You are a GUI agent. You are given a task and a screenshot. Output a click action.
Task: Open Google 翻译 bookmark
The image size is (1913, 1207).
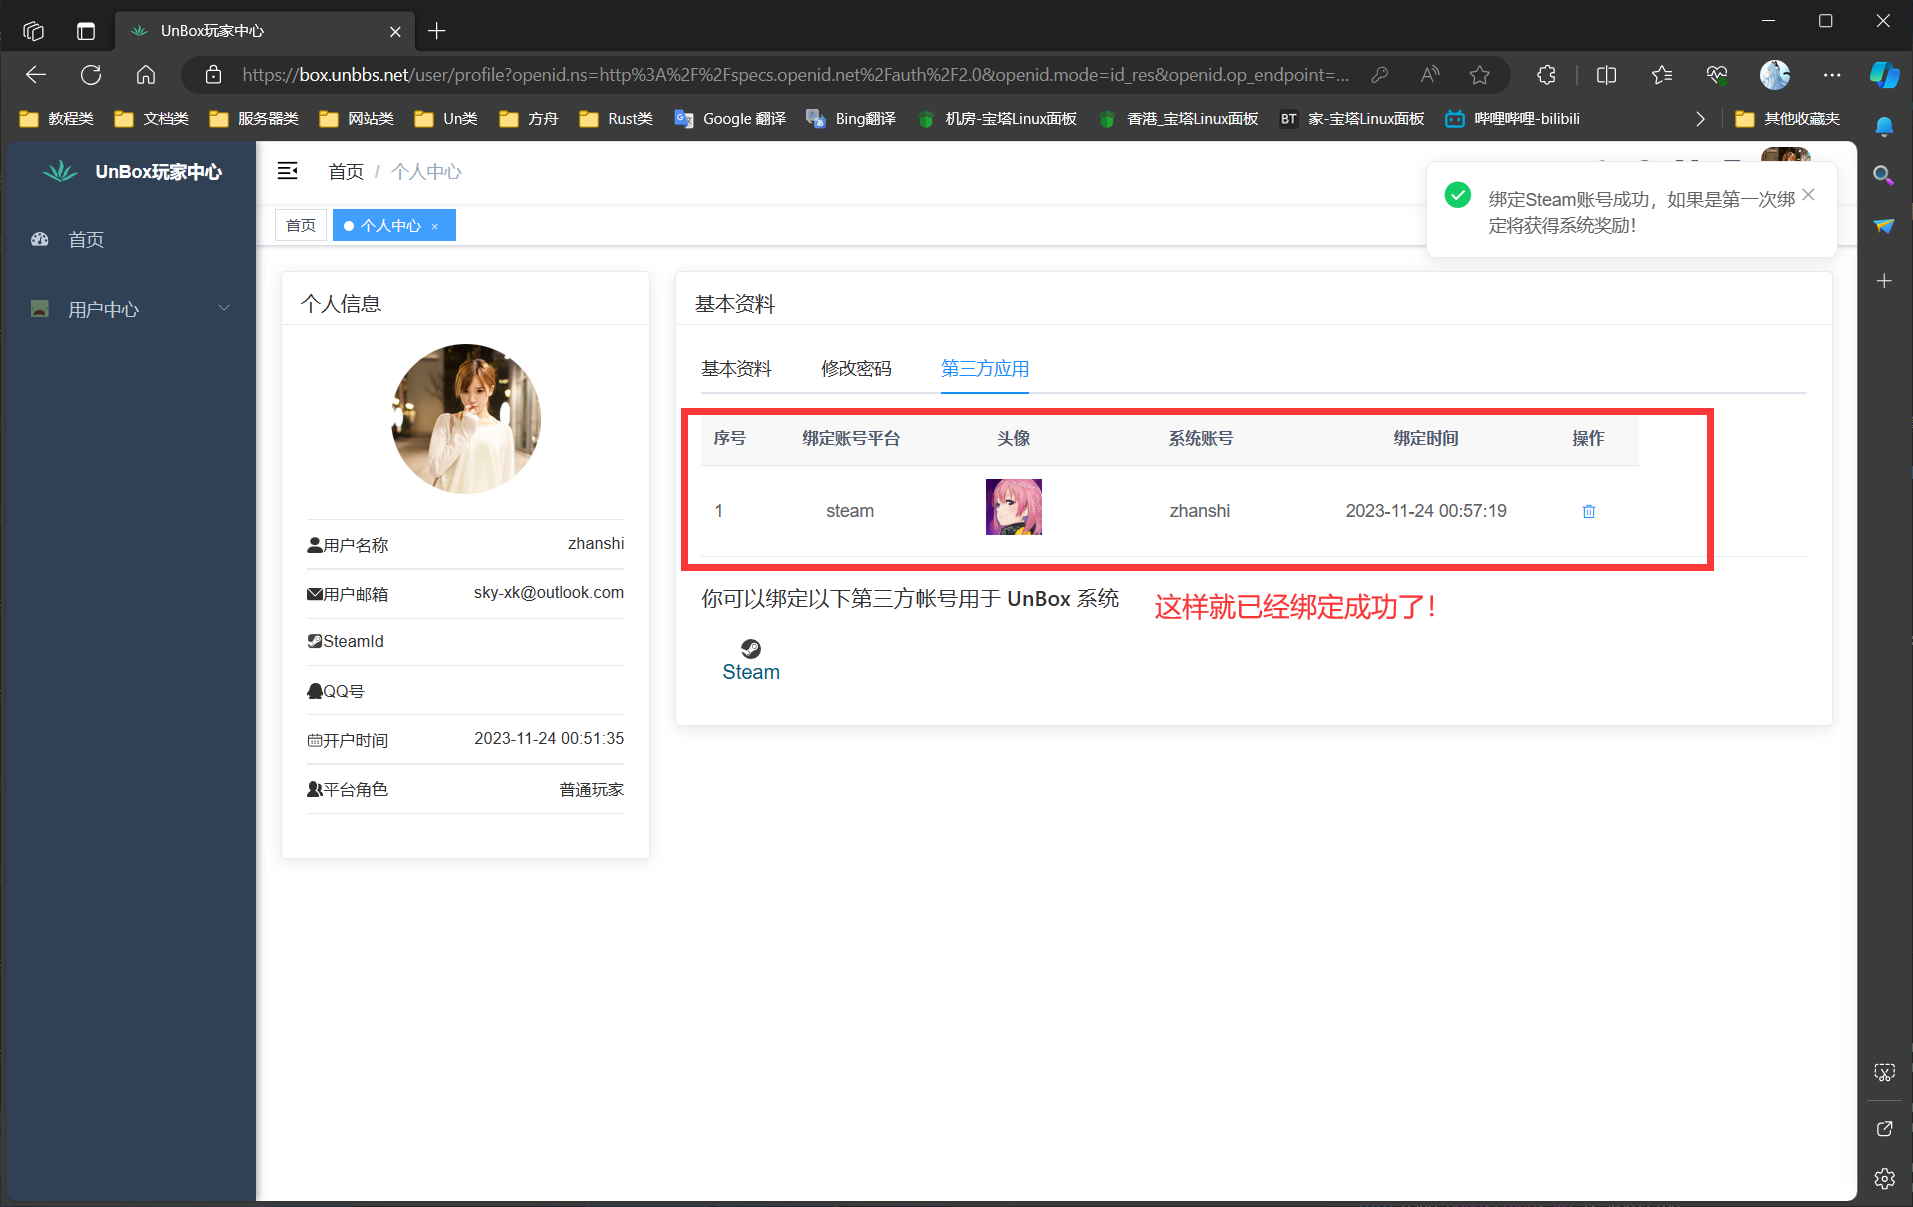coord(730,119)
